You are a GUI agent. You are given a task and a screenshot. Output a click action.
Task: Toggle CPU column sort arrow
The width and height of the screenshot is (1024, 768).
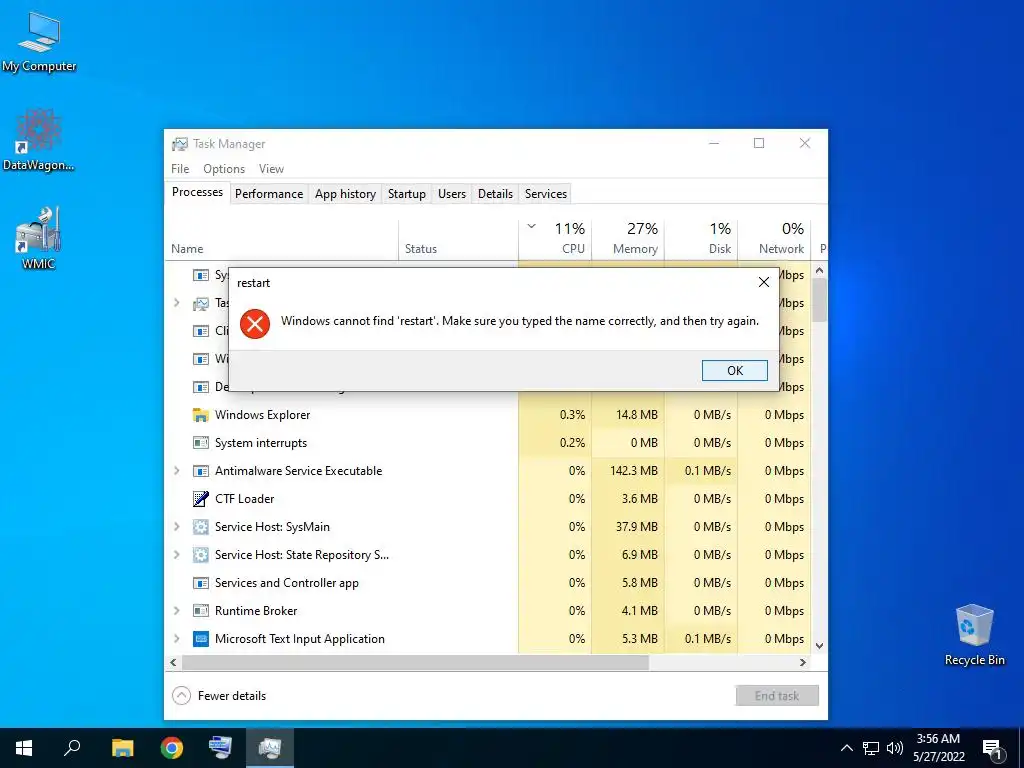pyautogui.click(x=532, y=227)
